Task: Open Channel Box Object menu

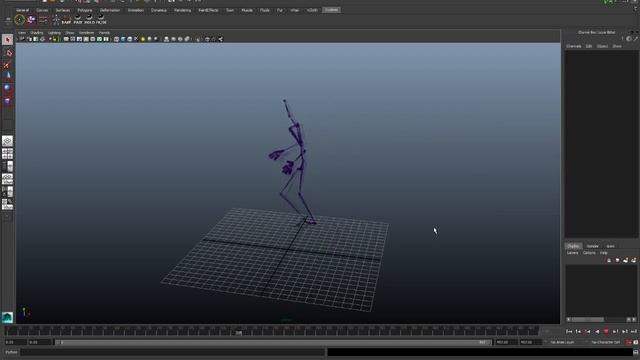Action: coord(602,47)
